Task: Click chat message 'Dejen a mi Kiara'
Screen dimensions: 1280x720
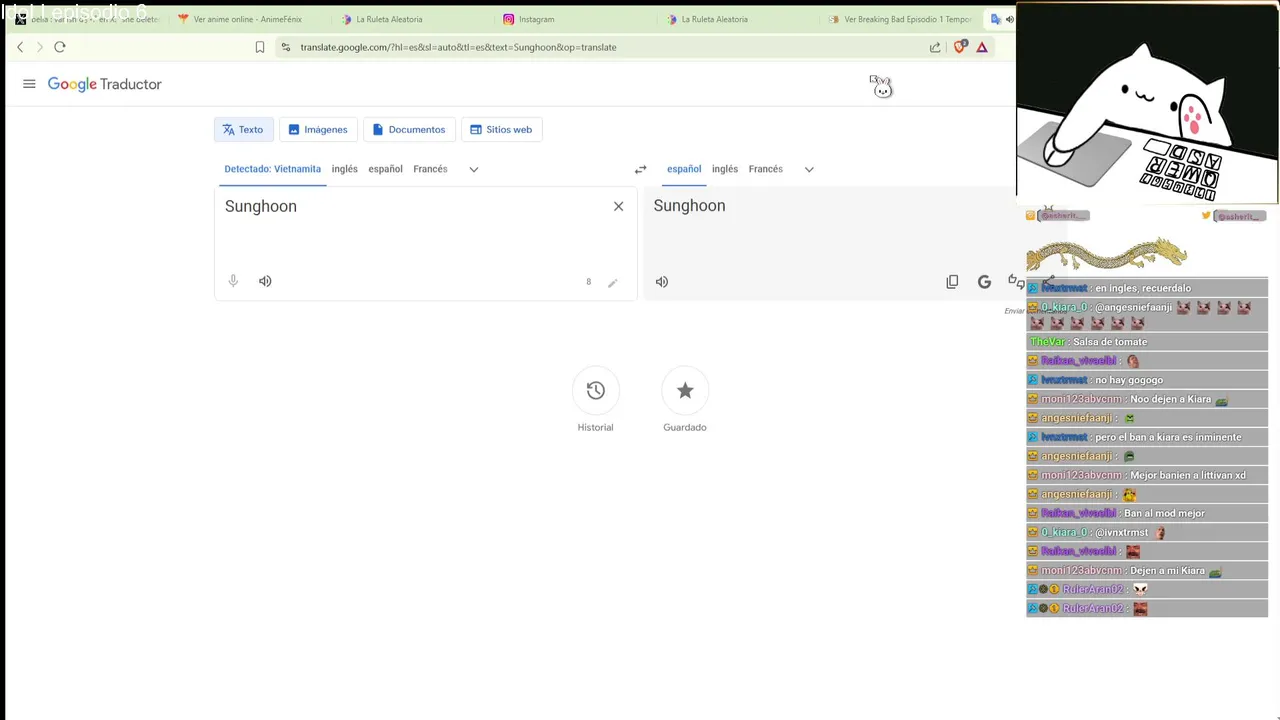Action: pos(1167,571)
